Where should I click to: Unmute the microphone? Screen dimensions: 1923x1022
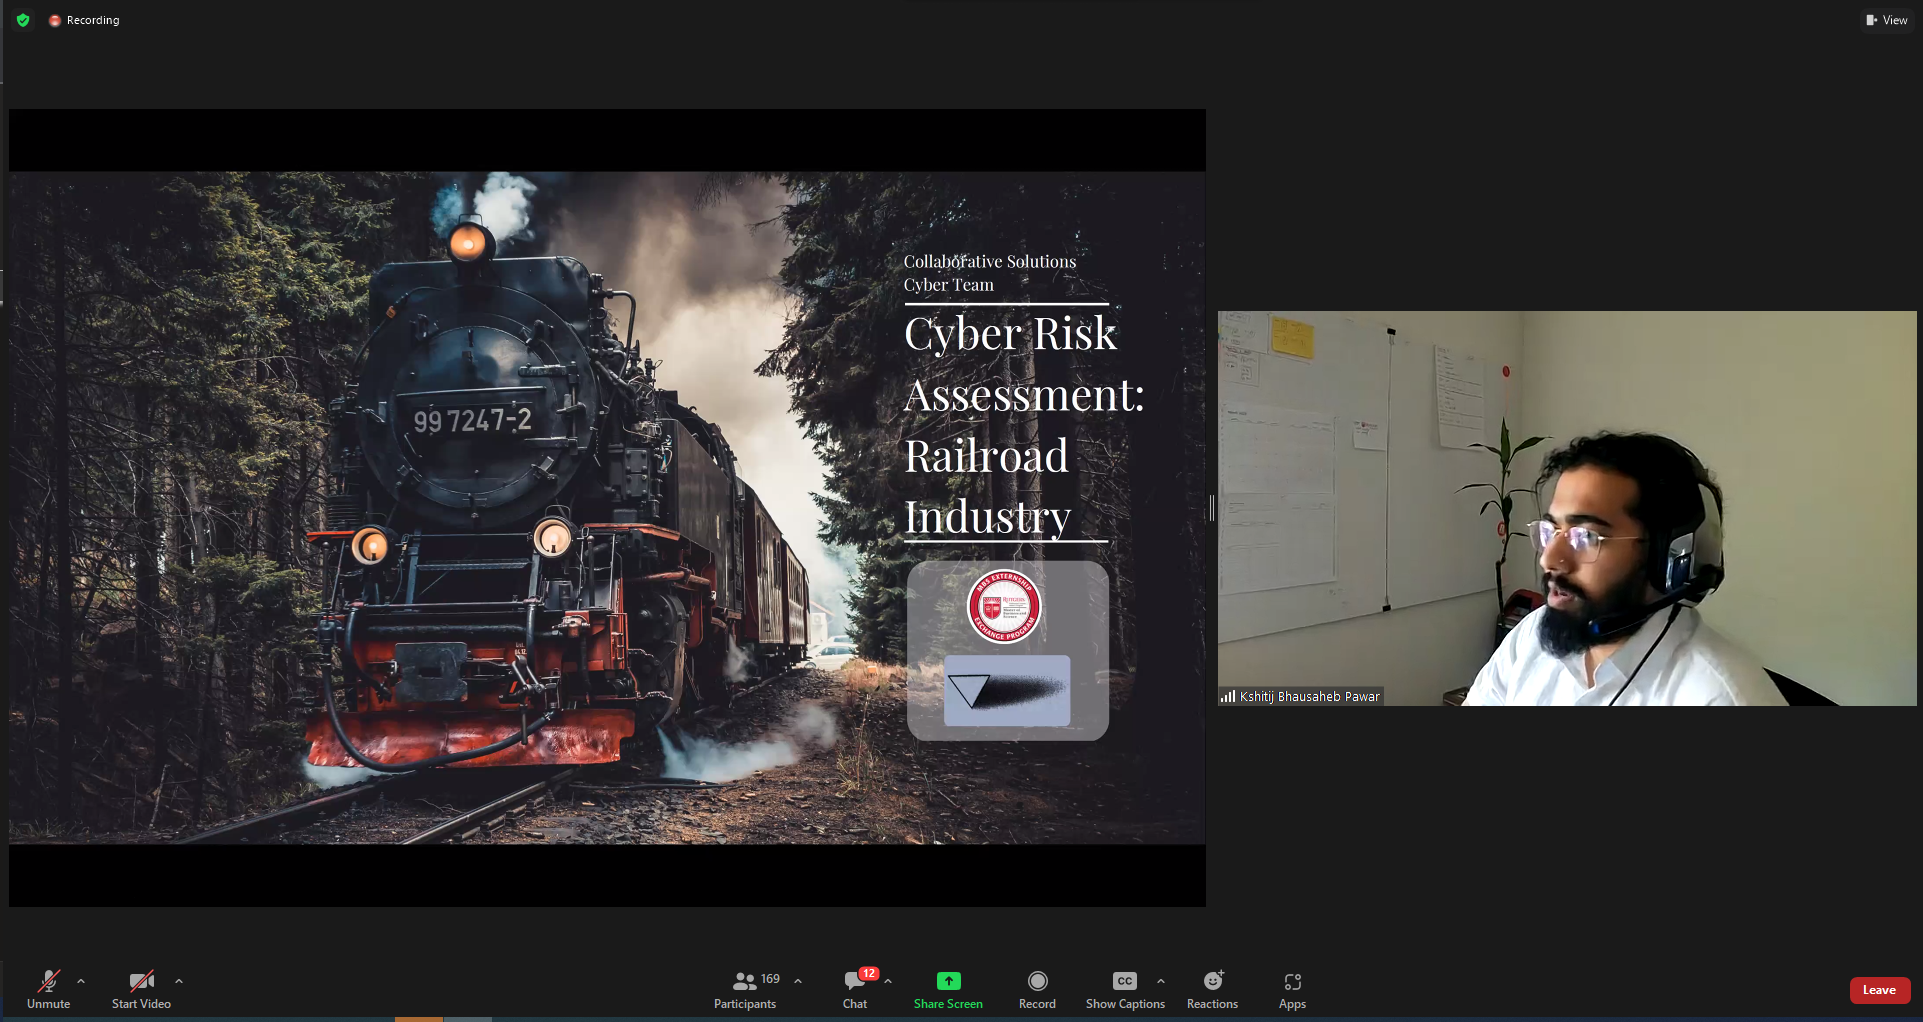tap(48, 990)
